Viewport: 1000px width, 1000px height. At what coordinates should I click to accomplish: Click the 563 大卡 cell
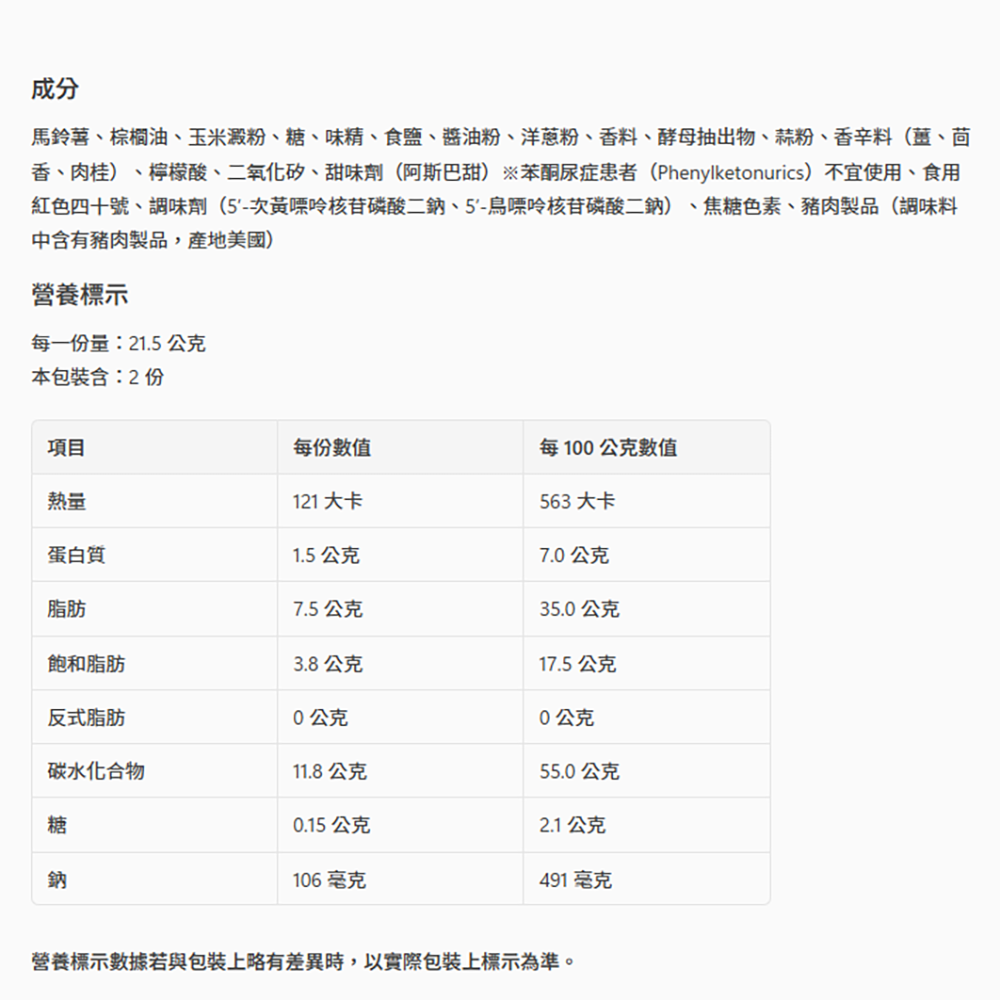click(577, 502)
